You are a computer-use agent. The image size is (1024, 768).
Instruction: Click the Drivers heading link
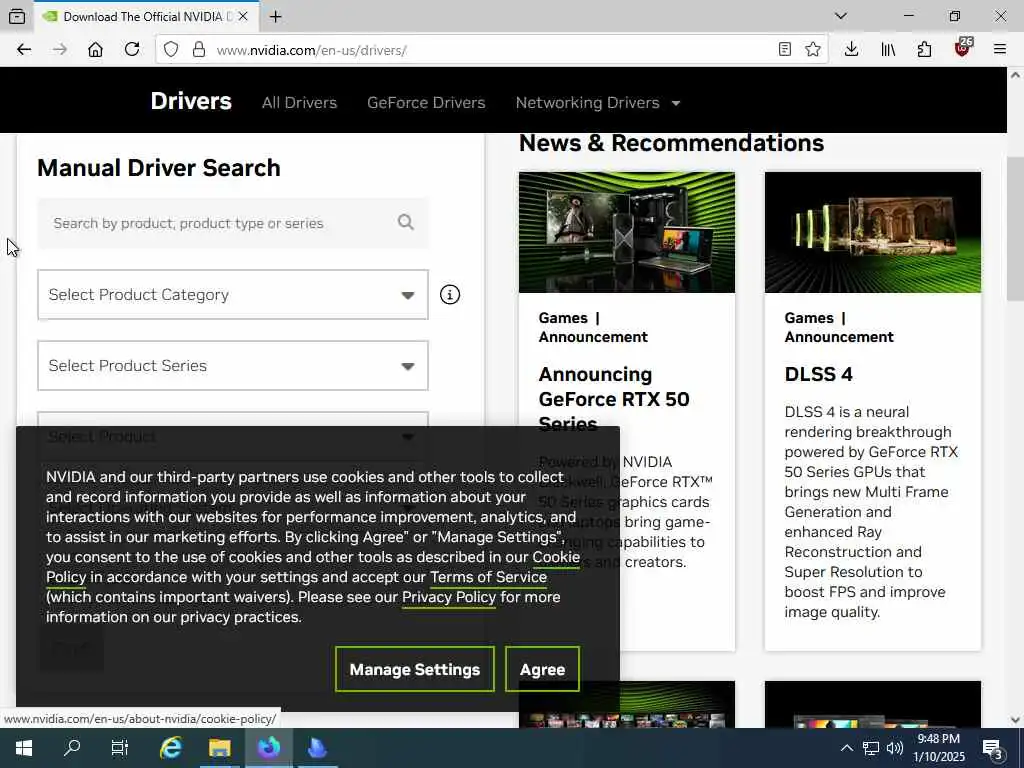(x=191, y=101)
